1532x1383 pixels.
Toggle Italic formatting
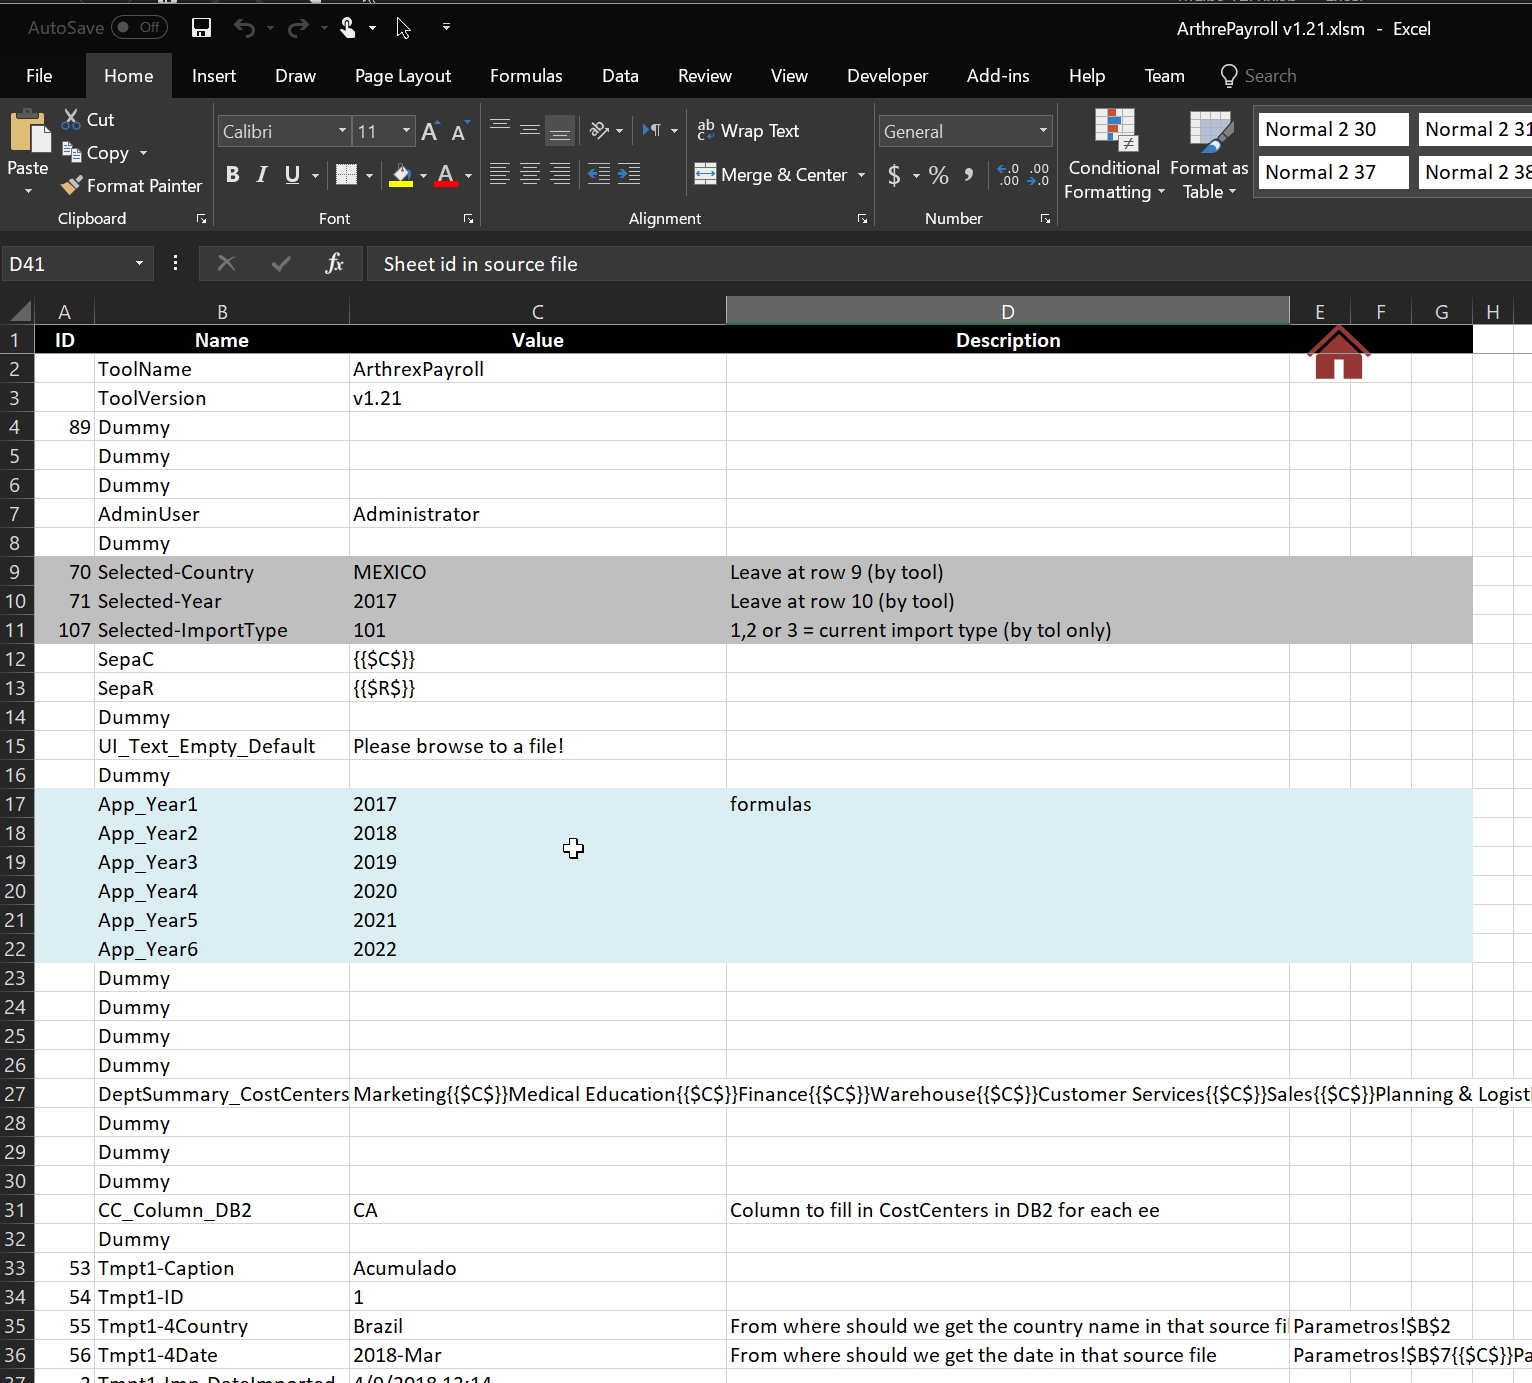click(261, 175)
